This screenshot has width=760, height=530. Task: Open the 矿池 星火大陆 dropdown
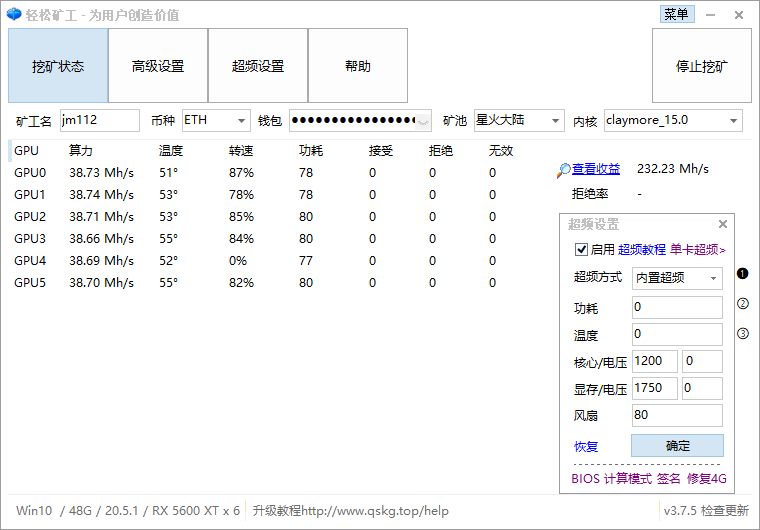click(555, 121)
